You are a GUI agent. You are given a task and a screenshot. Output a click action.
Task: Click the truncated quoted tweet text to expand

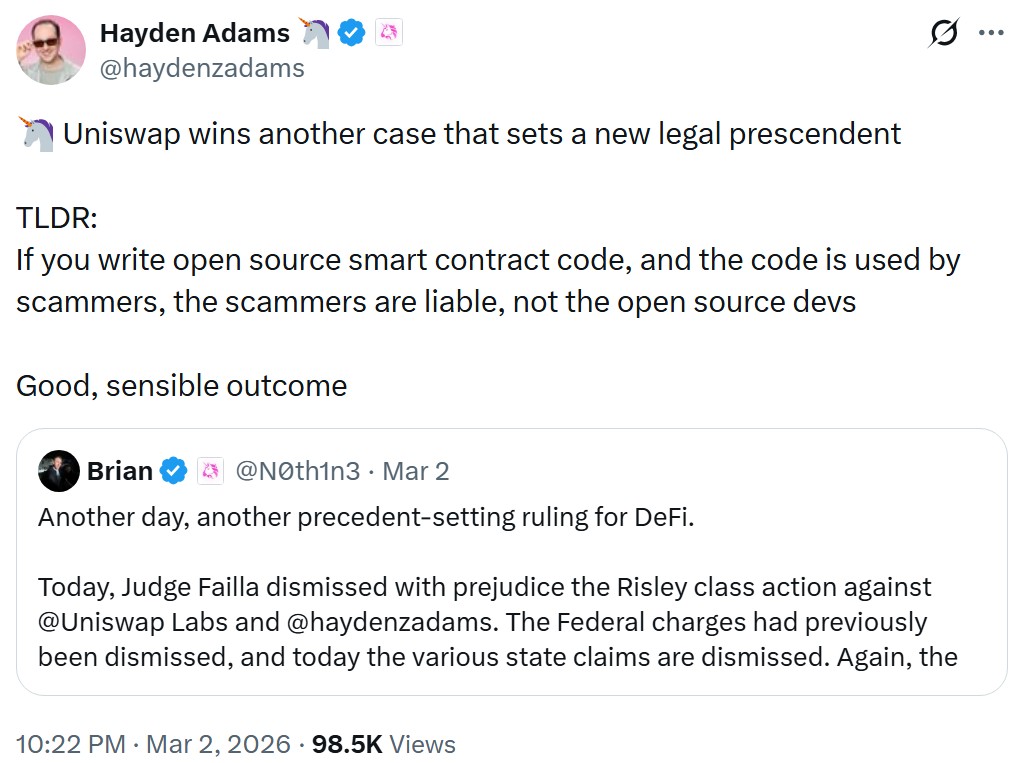tap(500, 657)
